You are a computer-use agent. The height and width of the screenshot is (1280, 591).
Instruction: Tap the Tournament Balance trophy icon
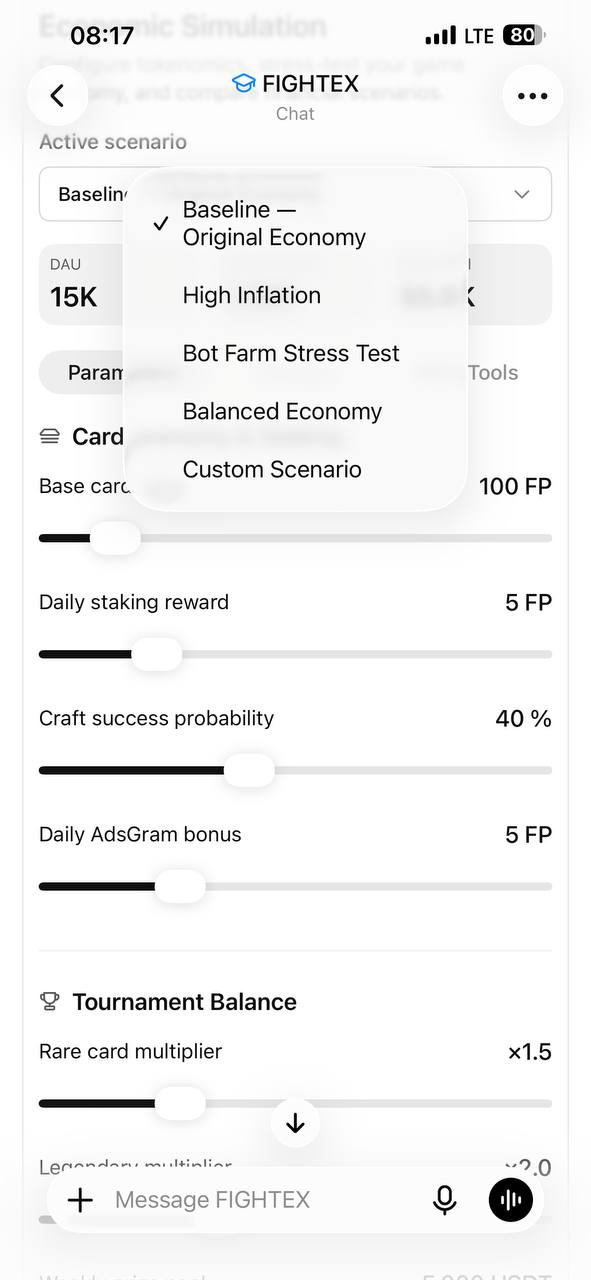coord(49,1001)
